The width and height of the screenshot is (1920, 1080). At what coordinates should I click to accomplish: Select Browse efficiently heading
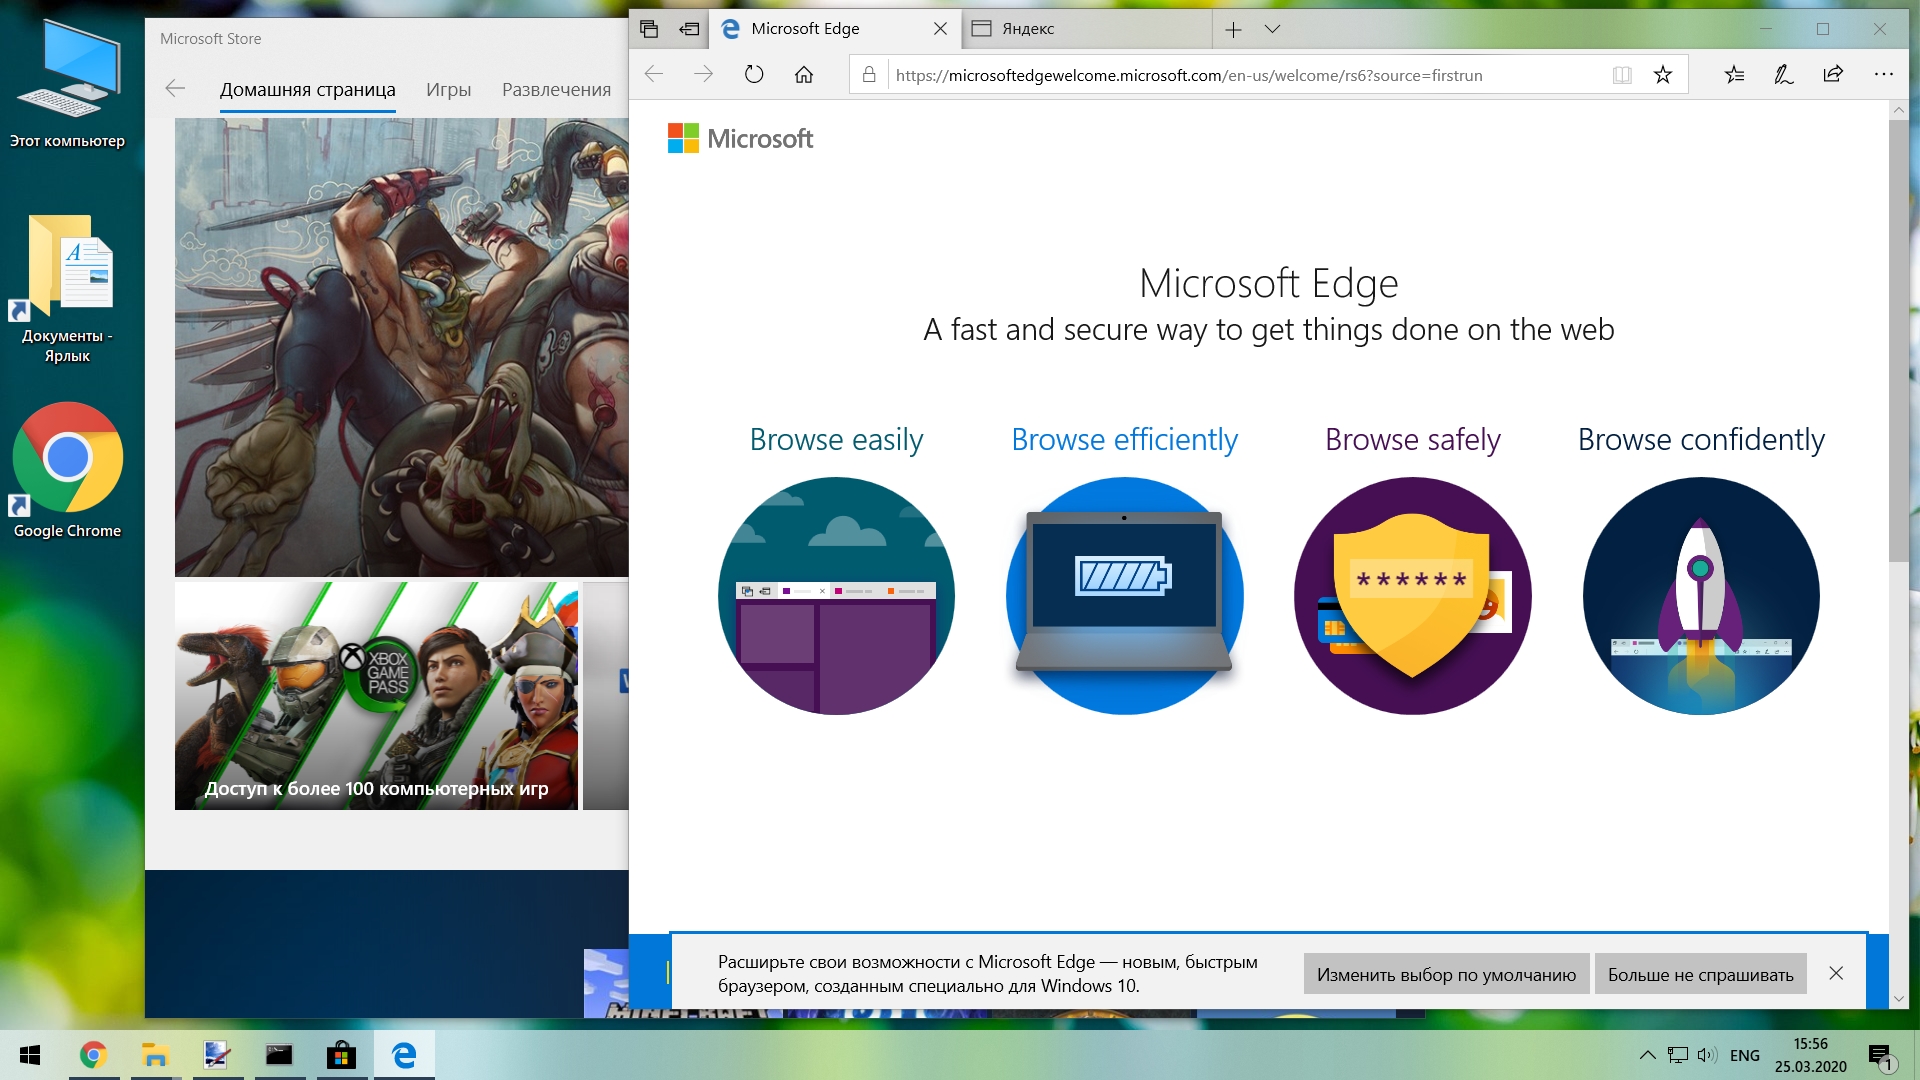coord(1124,439)
